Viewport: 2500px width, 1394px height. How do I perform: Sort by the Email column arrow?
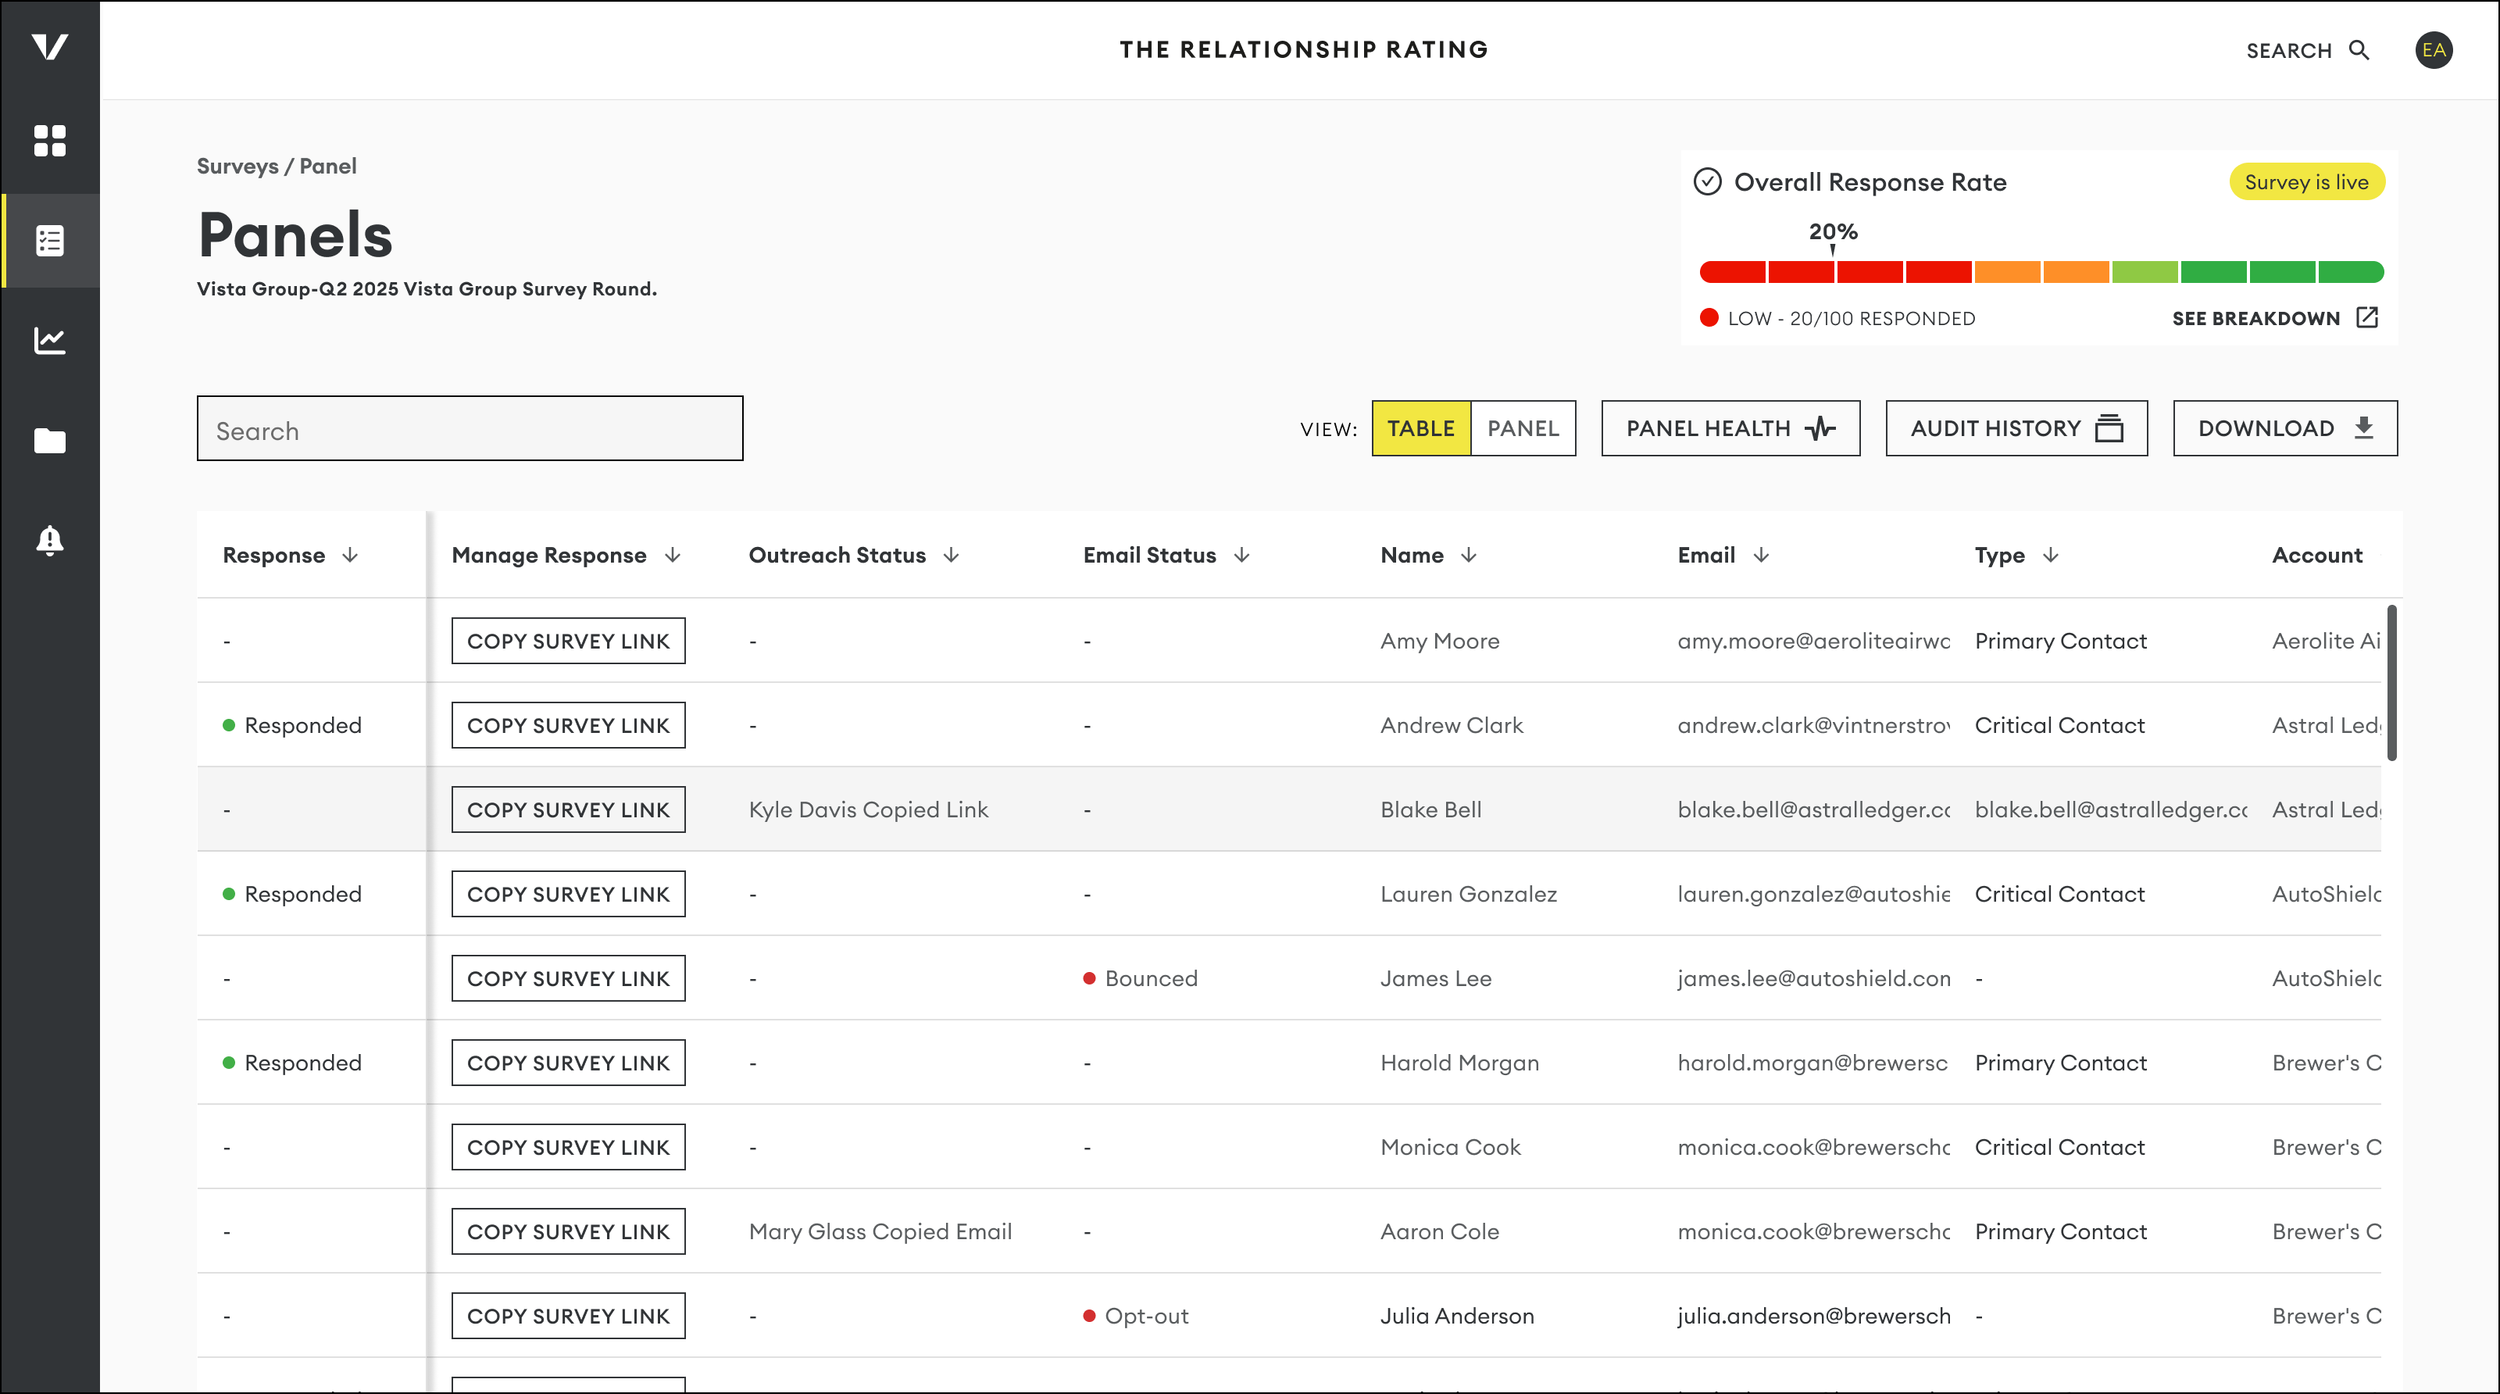tap(1762, 555)
